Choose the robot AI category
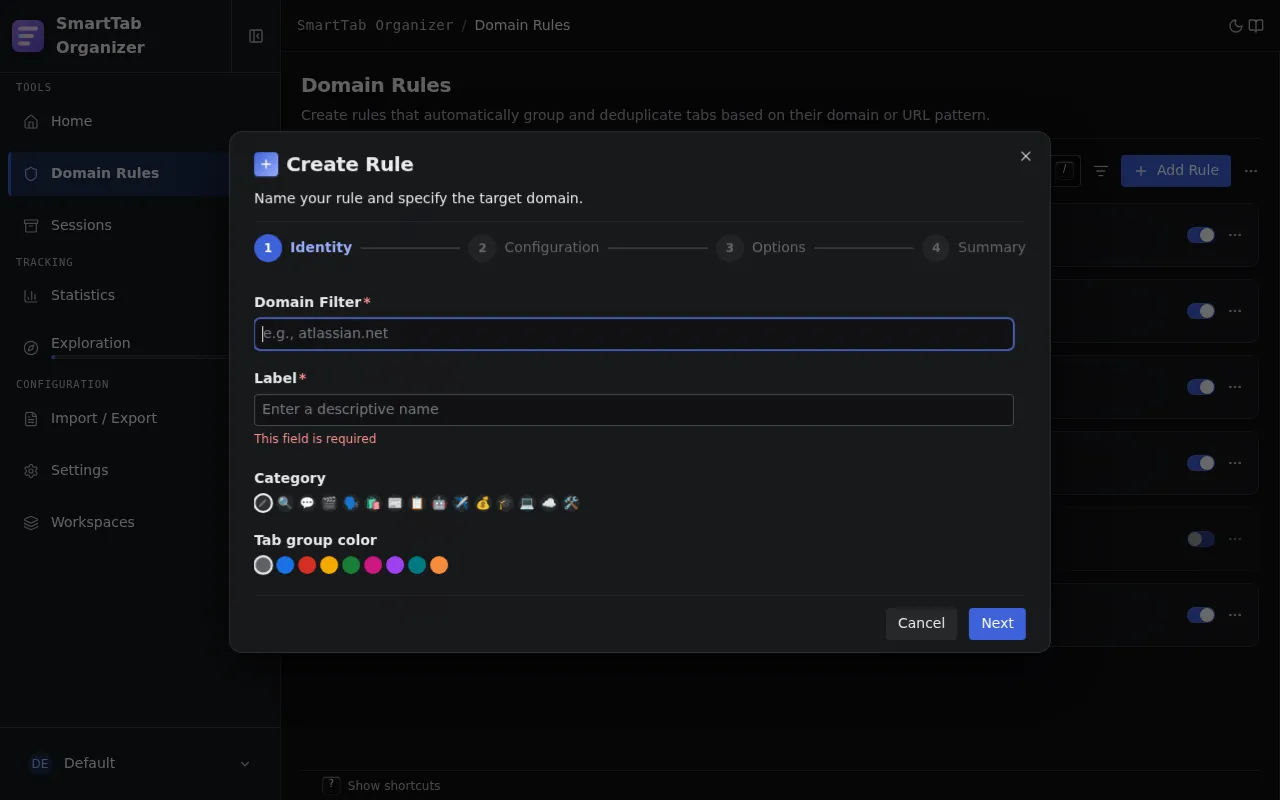1280x800 pixels. (439, 503)
